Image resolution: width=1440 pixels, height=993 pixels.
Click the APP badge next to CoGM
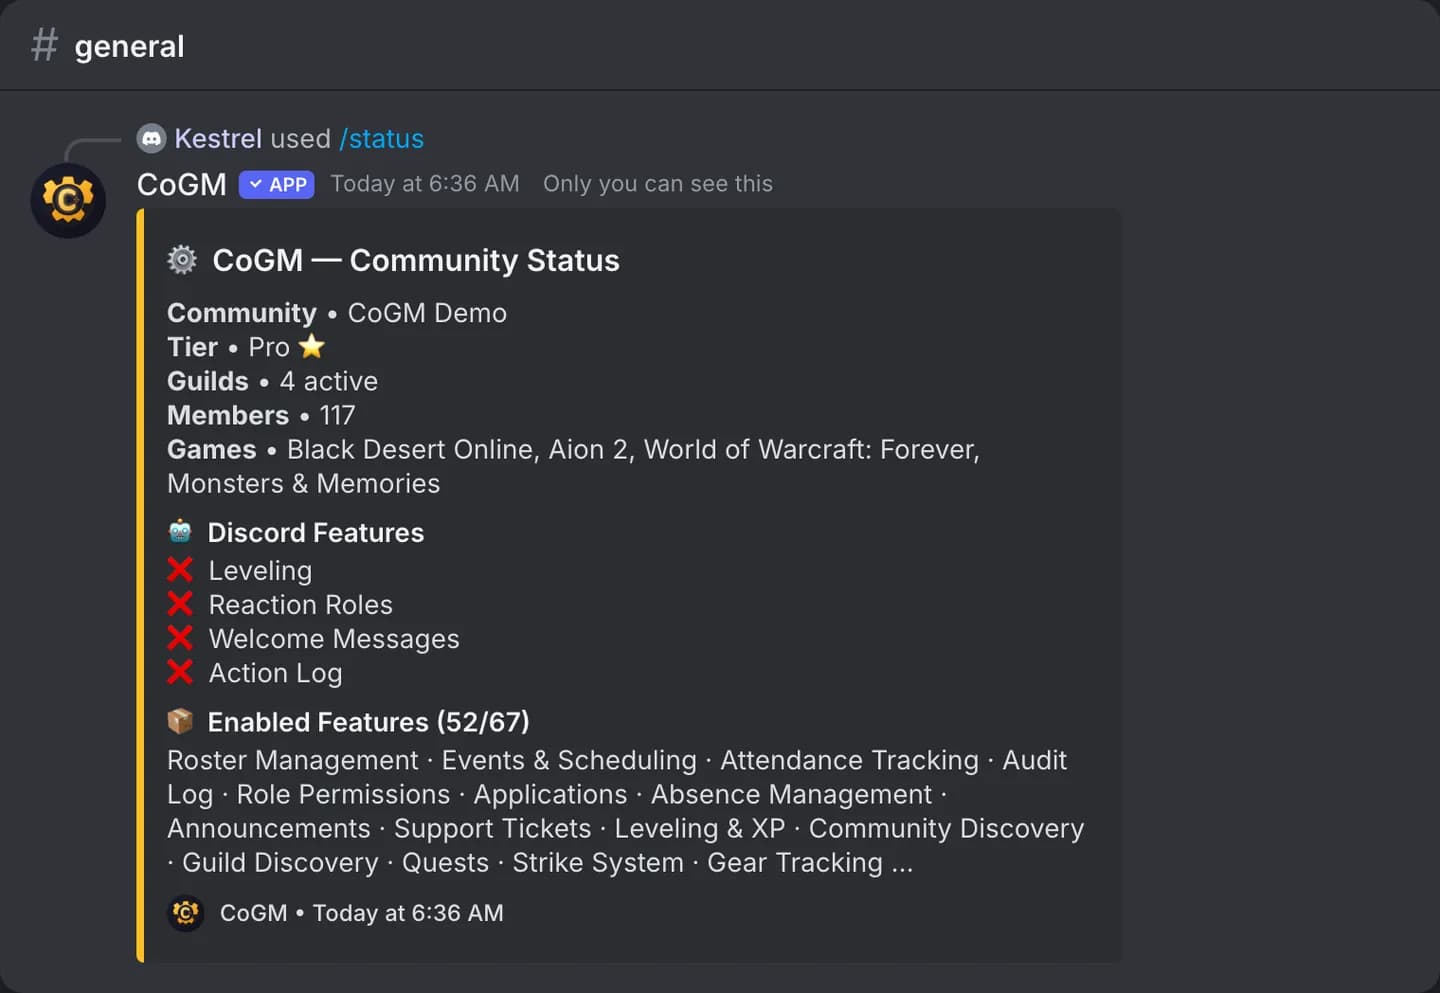(x=277, y=185)
